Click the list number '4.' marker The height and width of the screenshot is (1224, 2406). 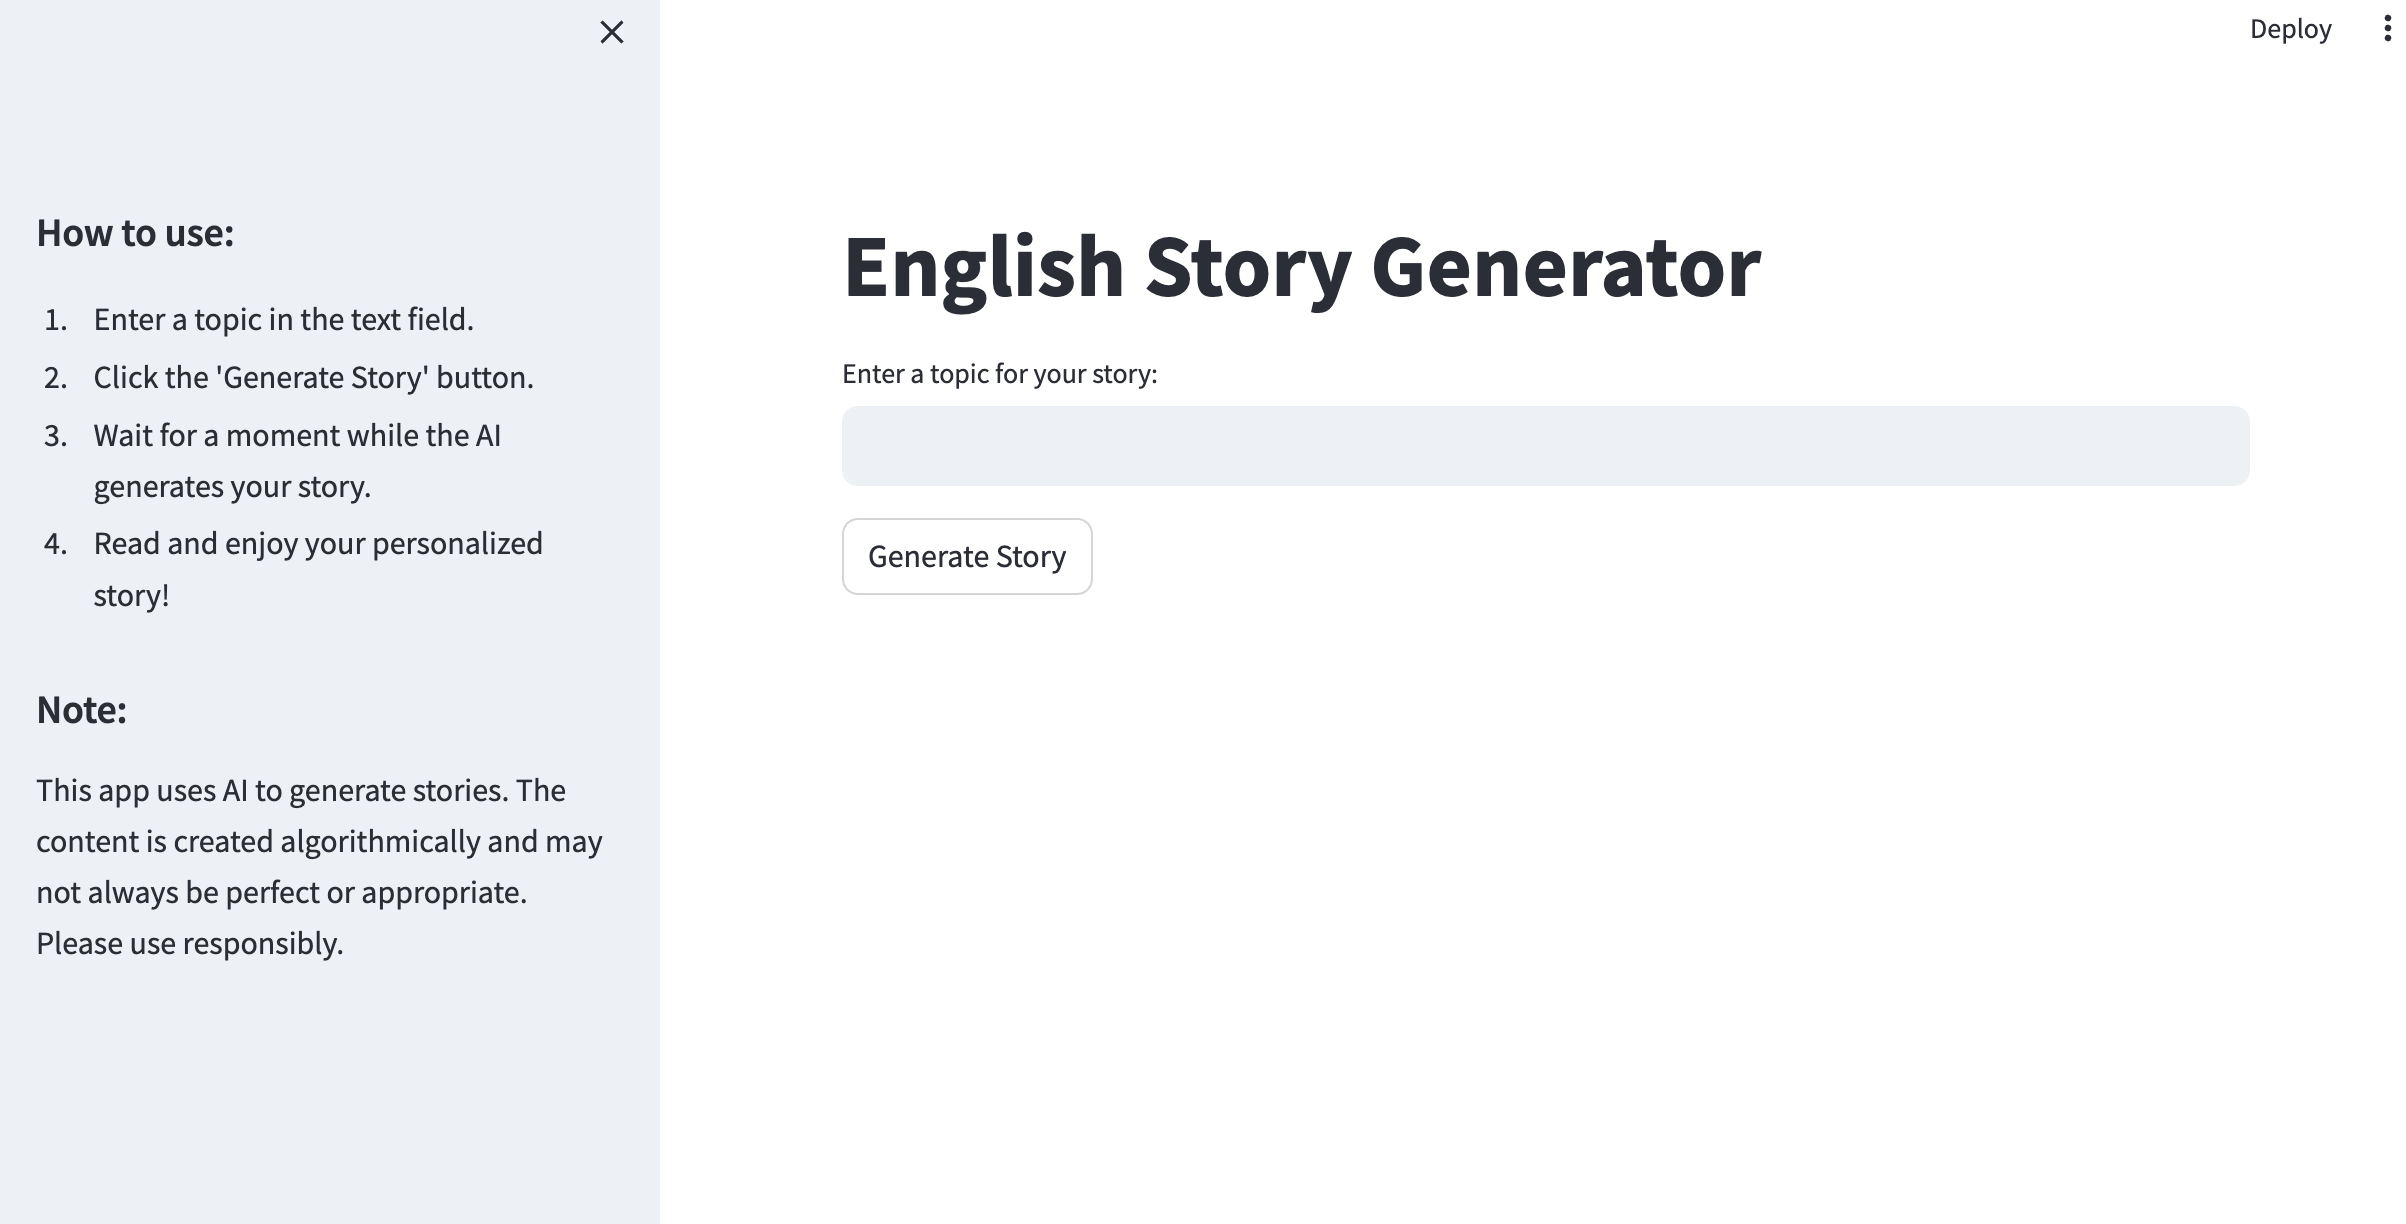tap(56, 544)
